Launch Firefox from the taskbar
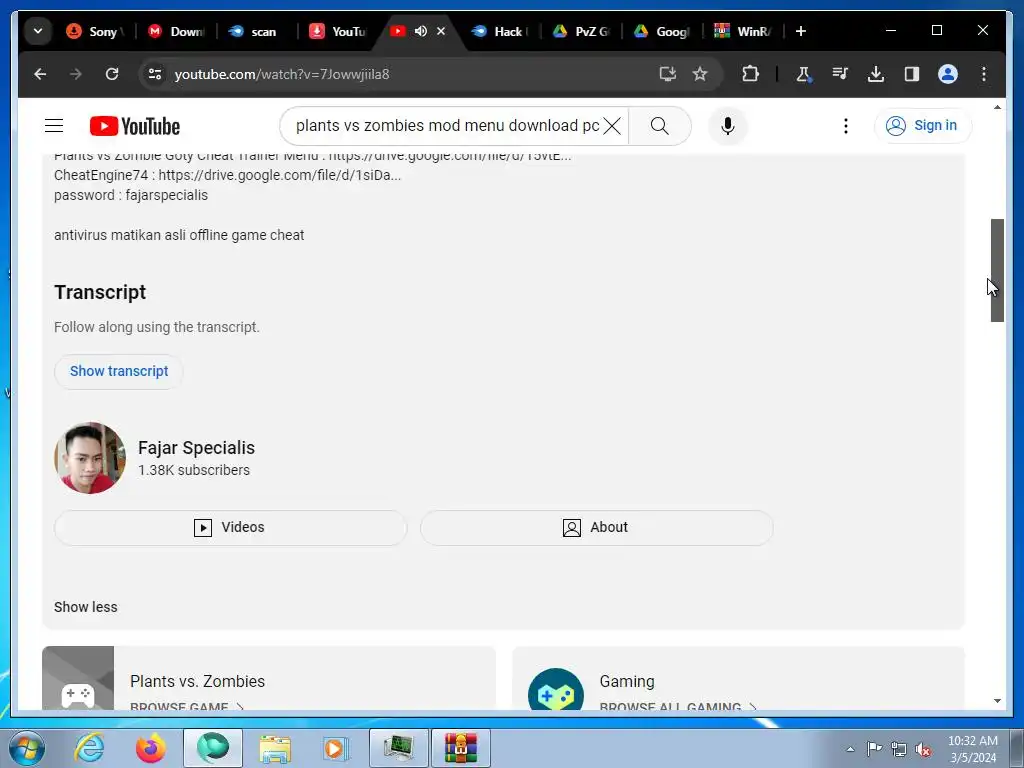This screenshot has width=1024, height=768. [150, 748]
